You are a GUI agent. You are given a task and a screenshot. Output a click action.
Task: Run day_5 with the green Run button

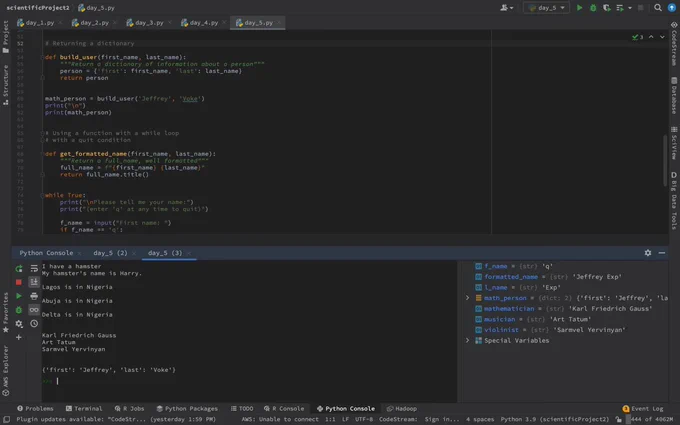579,8
